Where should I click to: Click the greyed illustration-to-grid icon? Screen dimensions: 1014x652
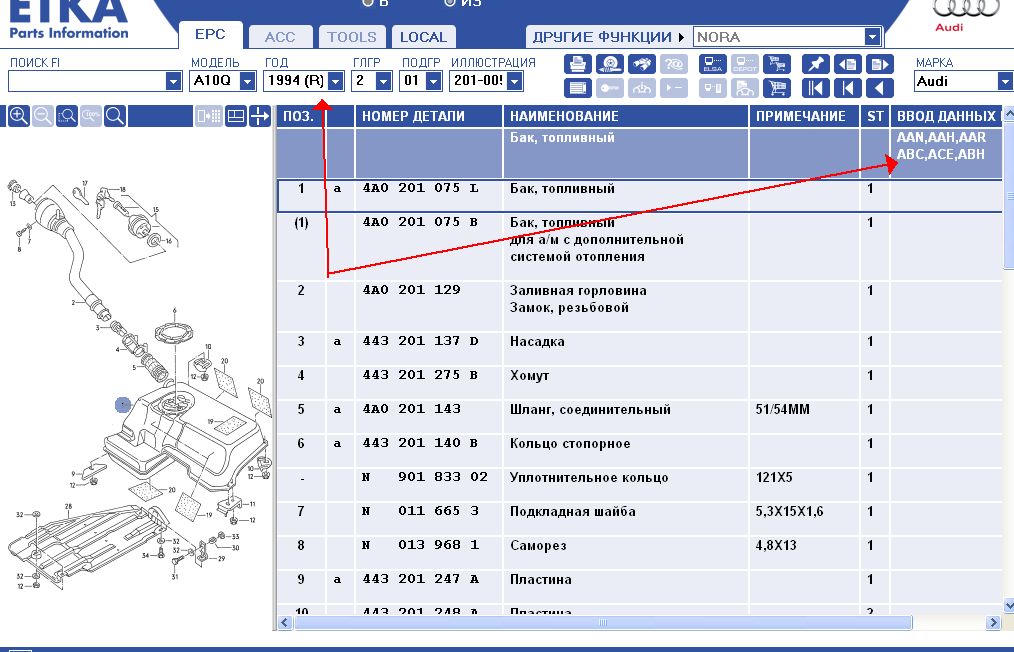pos(209,116)
